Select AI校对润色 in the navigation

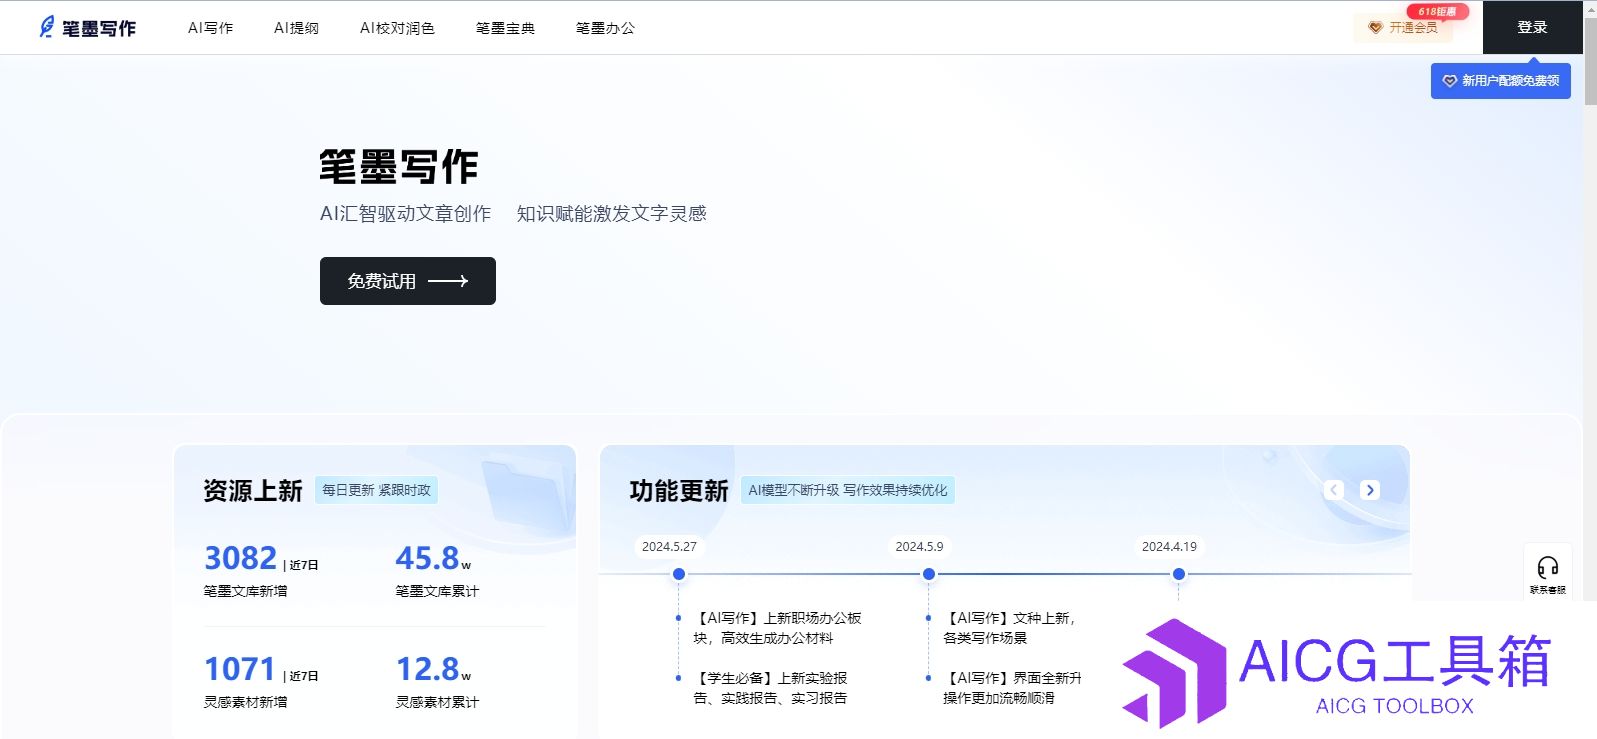coord(397,28)
